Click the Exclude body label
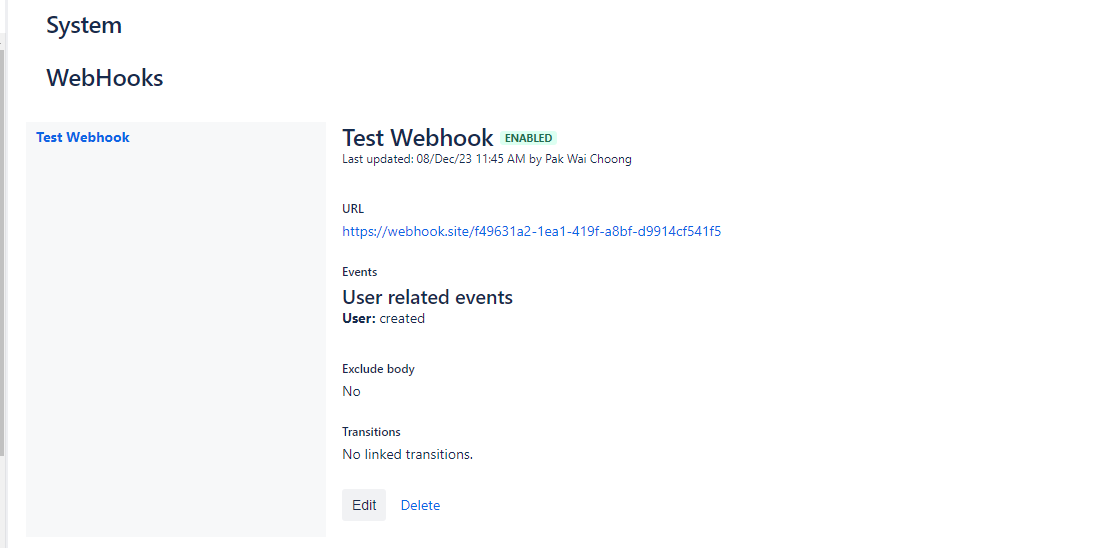 coord(378,369)
